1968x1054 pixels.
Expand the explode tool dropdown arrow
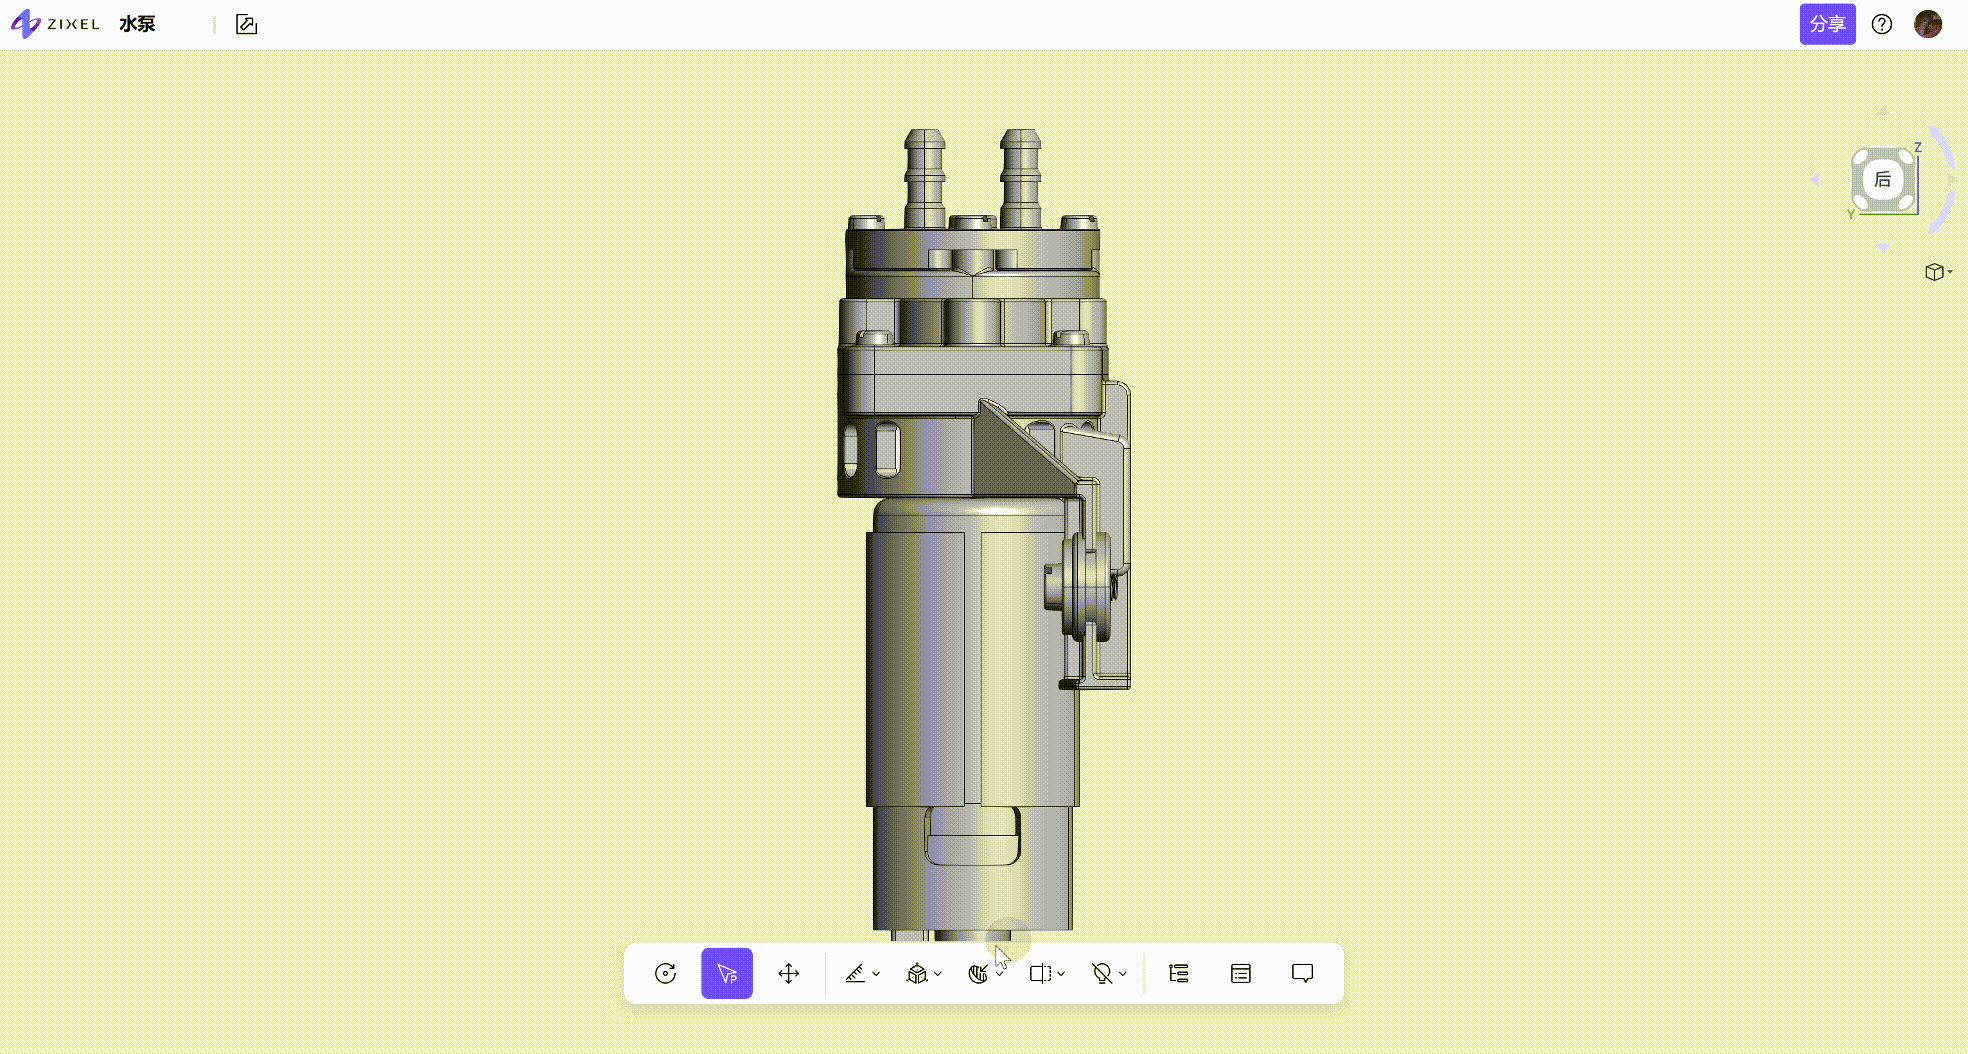click(938, 974)
